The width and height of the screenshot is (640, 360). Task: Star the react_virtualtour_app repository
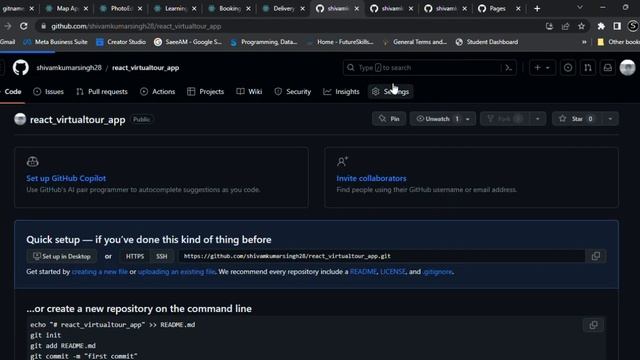(577, 119)
